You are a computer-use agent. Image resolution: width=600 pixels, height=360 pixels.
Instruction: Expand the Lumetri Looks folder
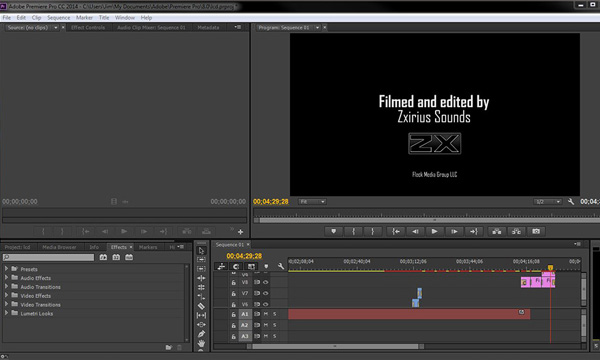point(6,313)
